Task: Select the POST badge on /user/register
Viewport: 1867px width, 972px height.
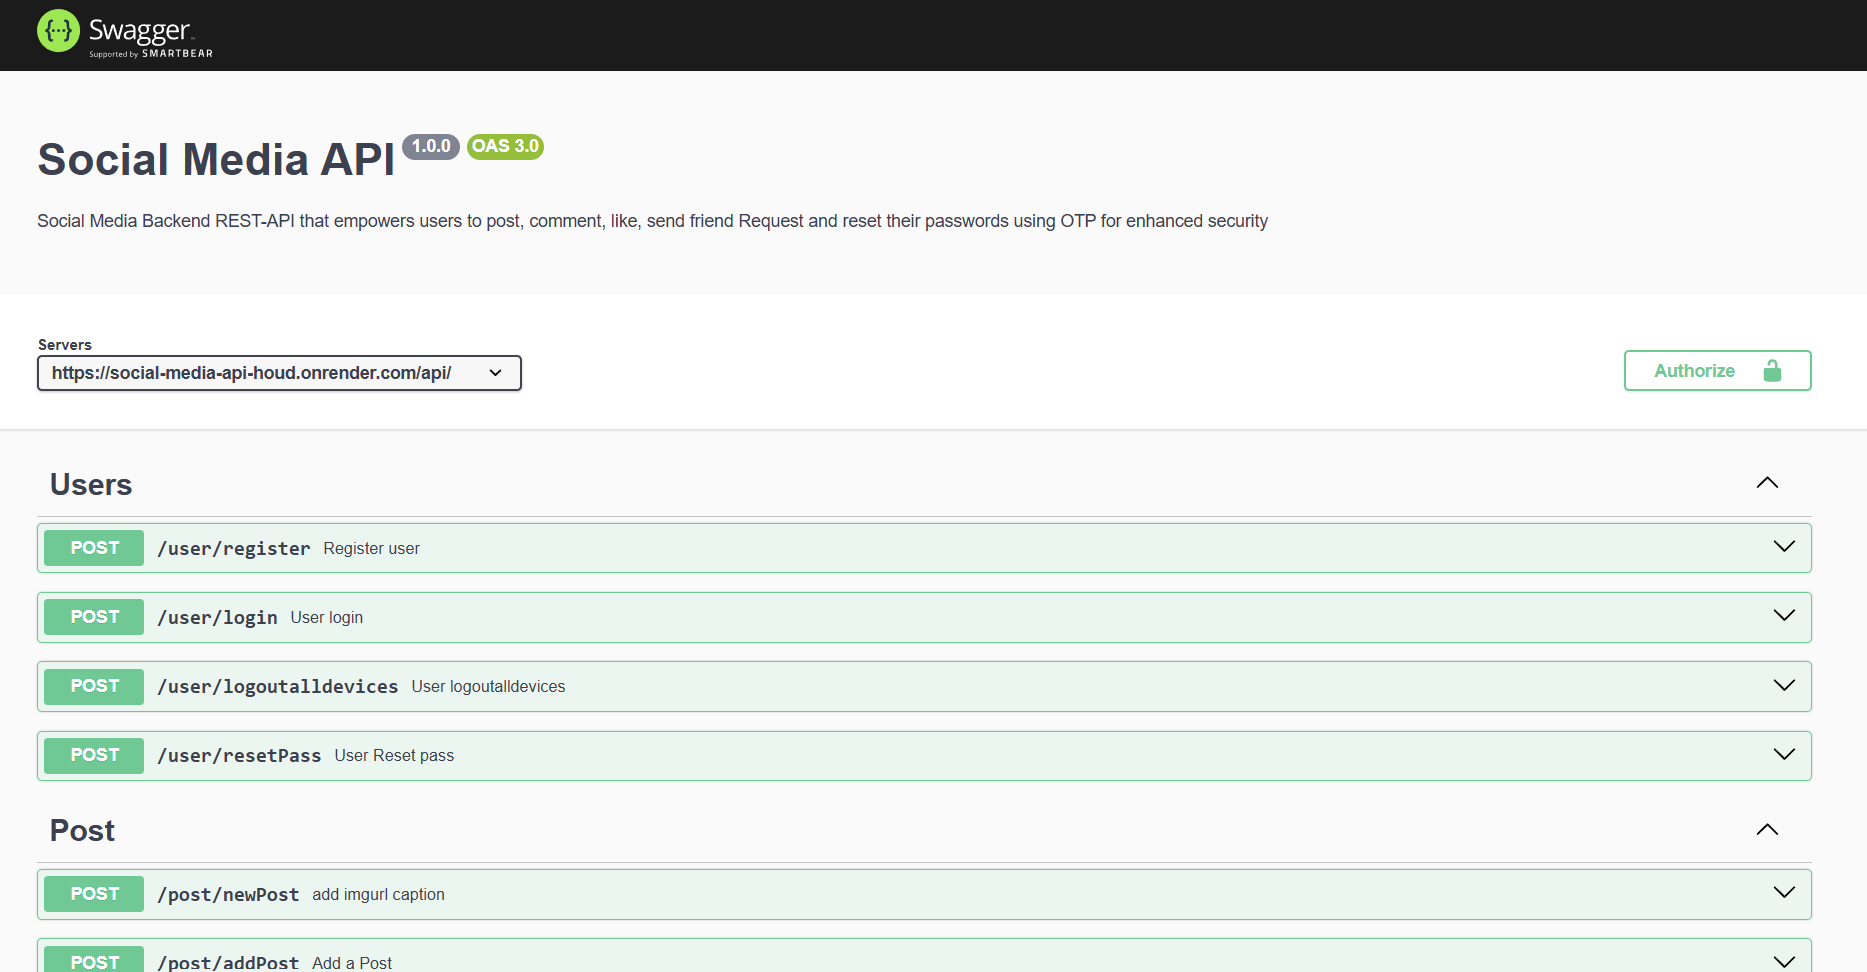Action: coord(93,547)
